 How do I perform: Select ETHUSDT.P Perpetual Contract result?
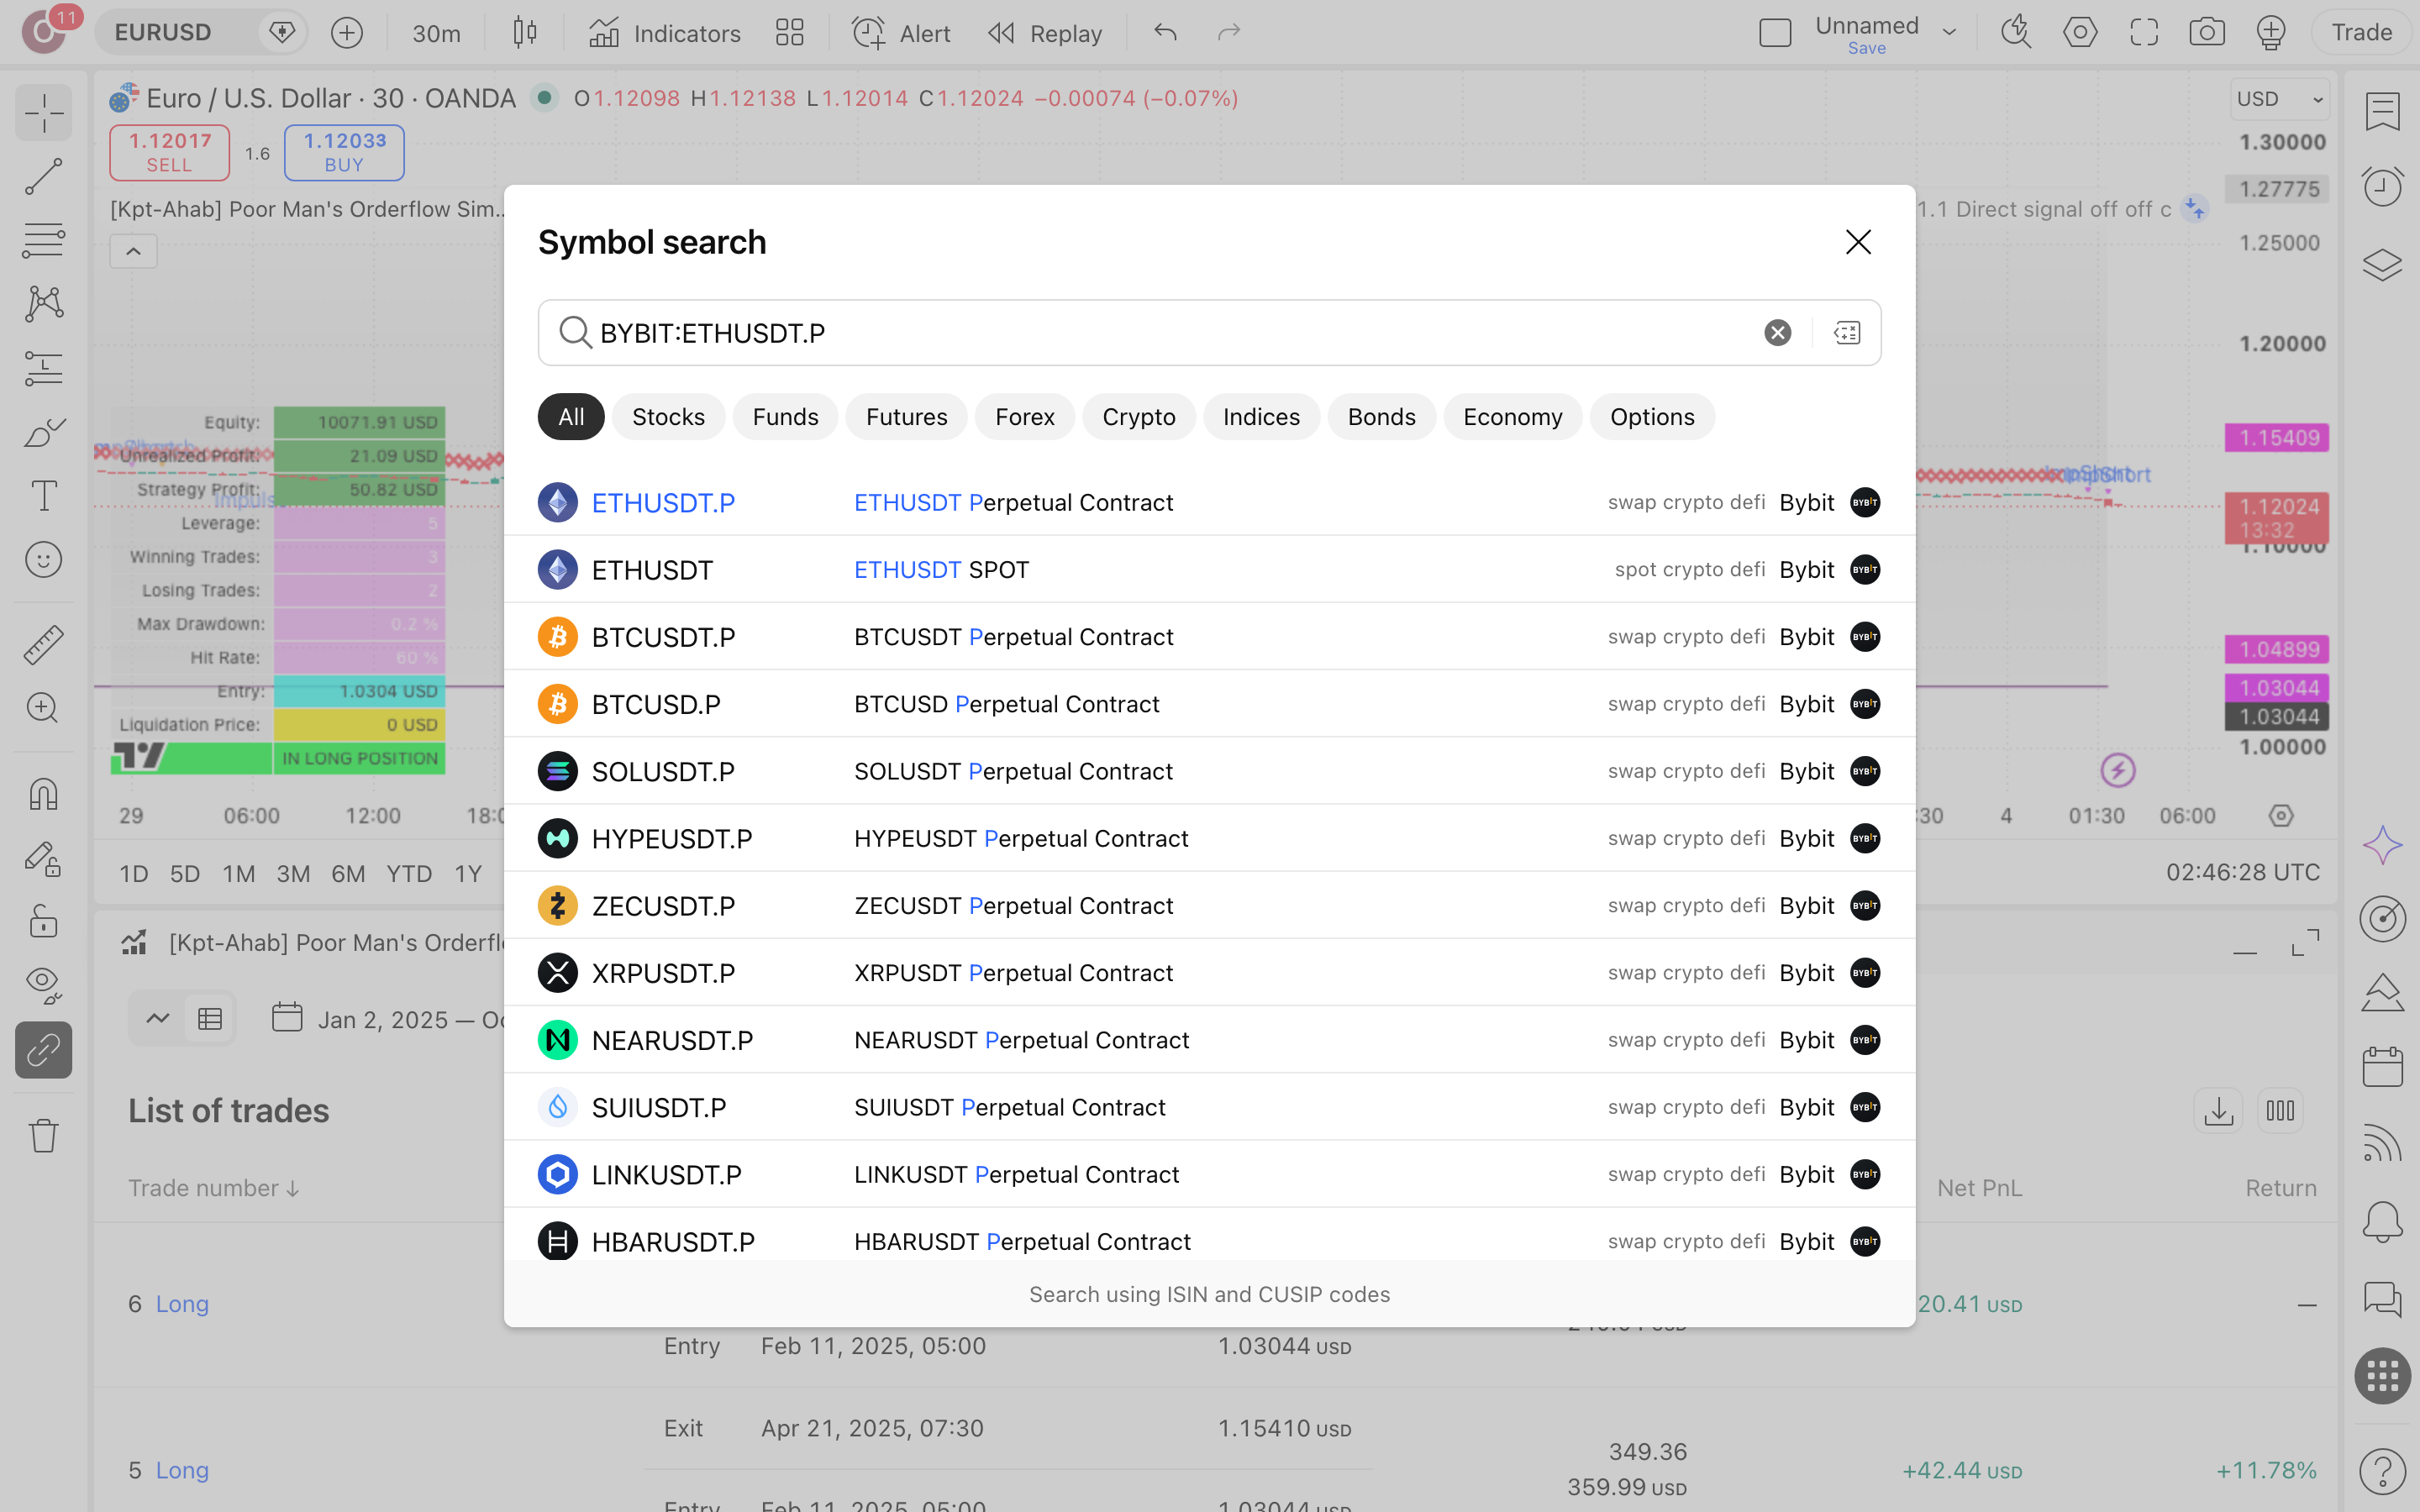coord(1210,502)
